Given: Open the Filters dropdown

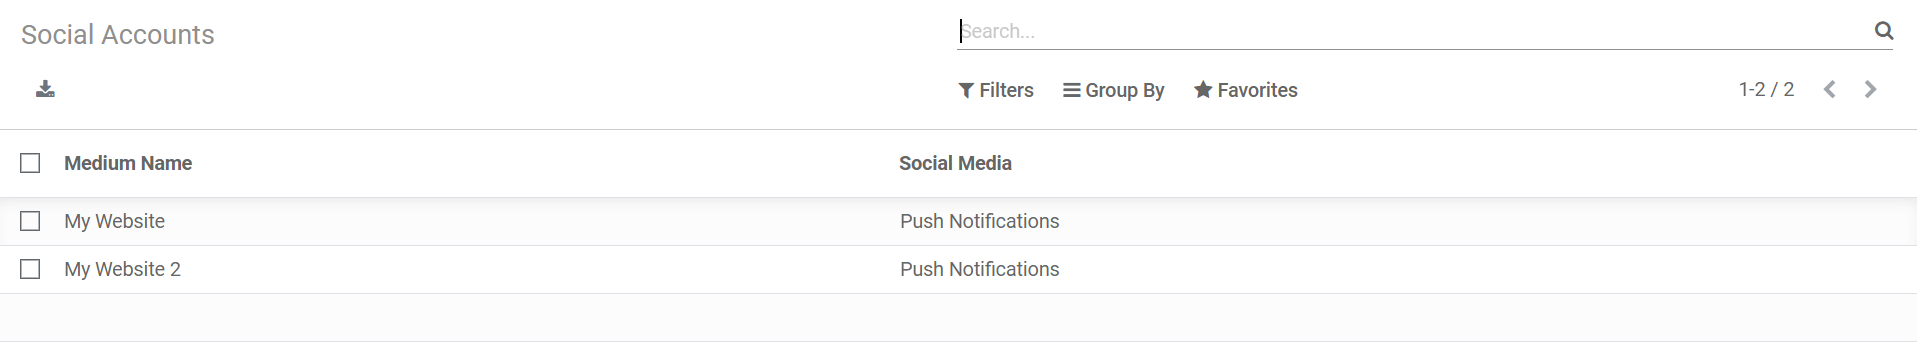Looking at the screenshot, I should 996,90.
